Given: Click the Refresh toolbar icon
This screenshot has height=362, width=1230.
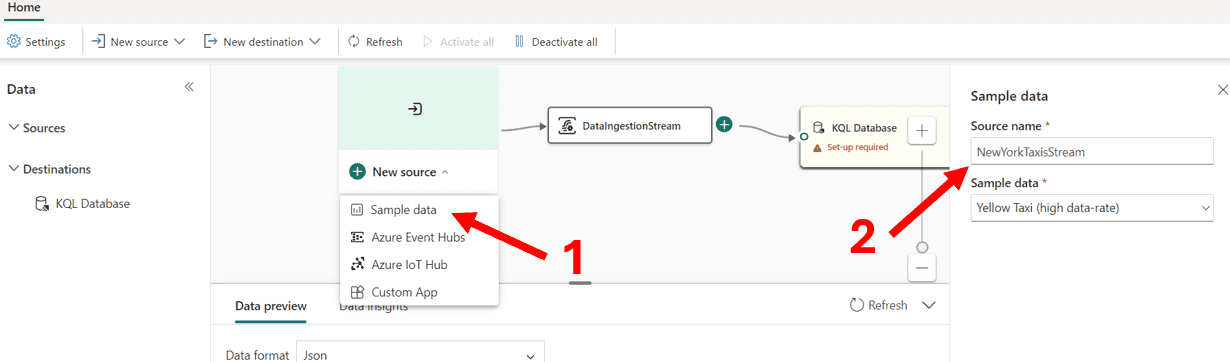Looking at the screenshot, I should tap(354, 42).
